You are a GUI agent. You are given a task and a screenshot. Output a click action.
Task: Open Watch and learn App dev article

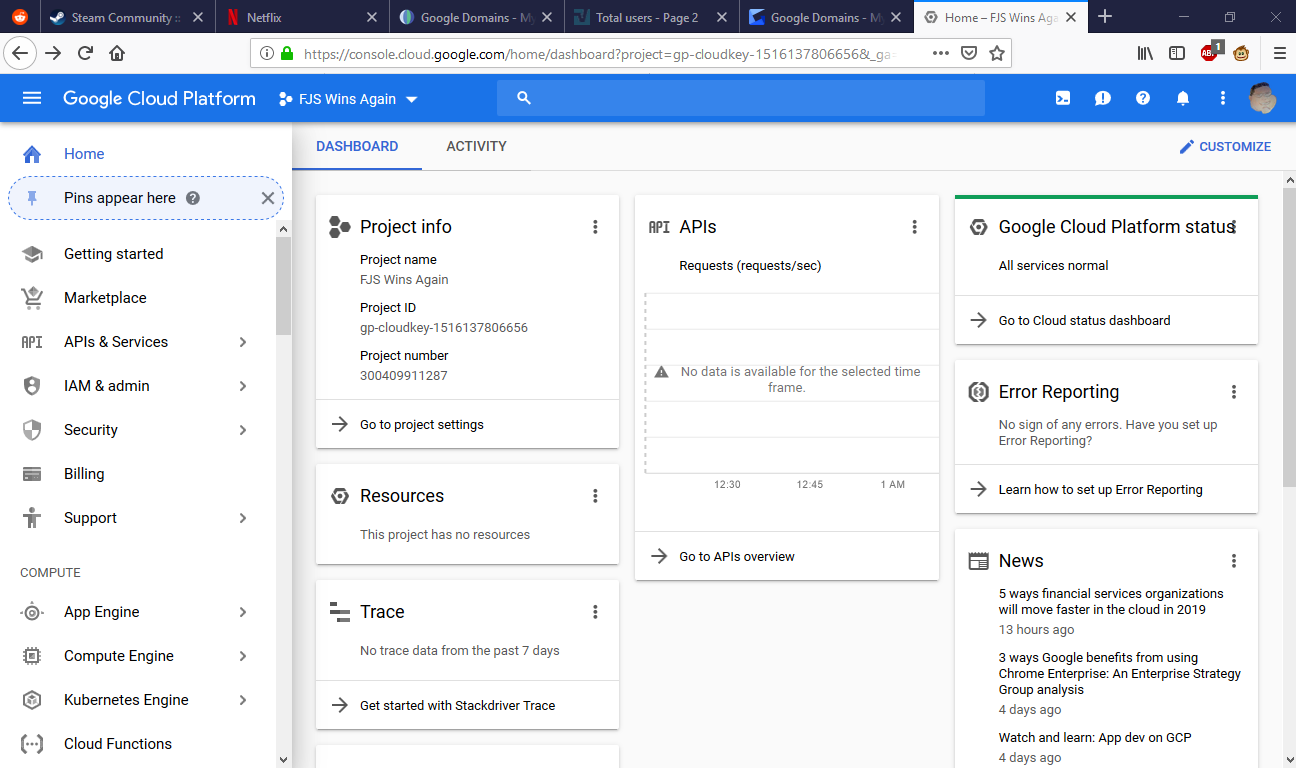pos(1095,737)
